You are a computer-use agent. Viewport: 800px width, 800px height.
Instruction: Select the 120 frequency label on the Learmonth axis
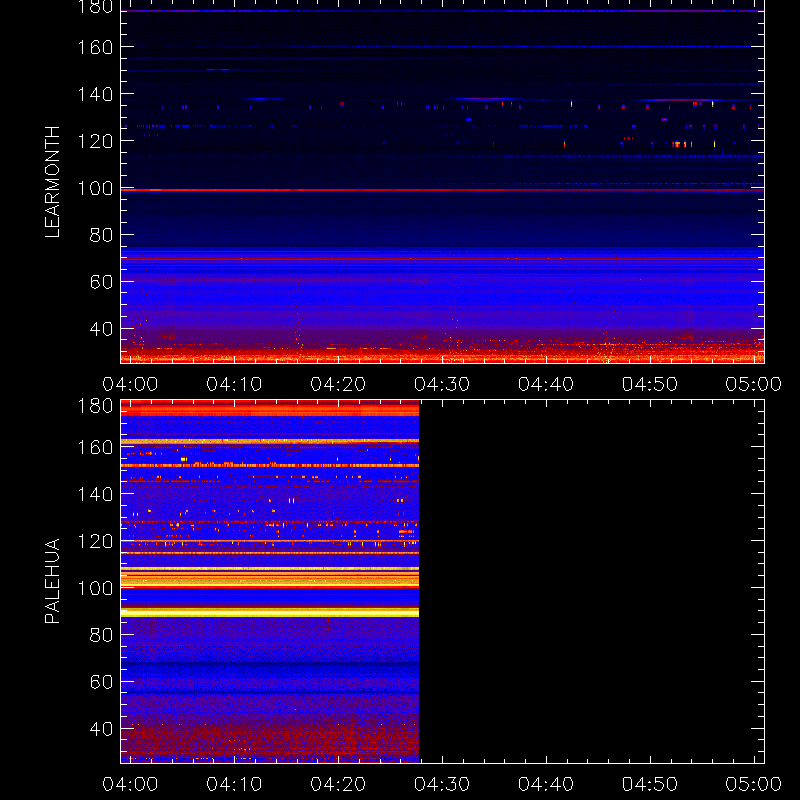[95, 141]
